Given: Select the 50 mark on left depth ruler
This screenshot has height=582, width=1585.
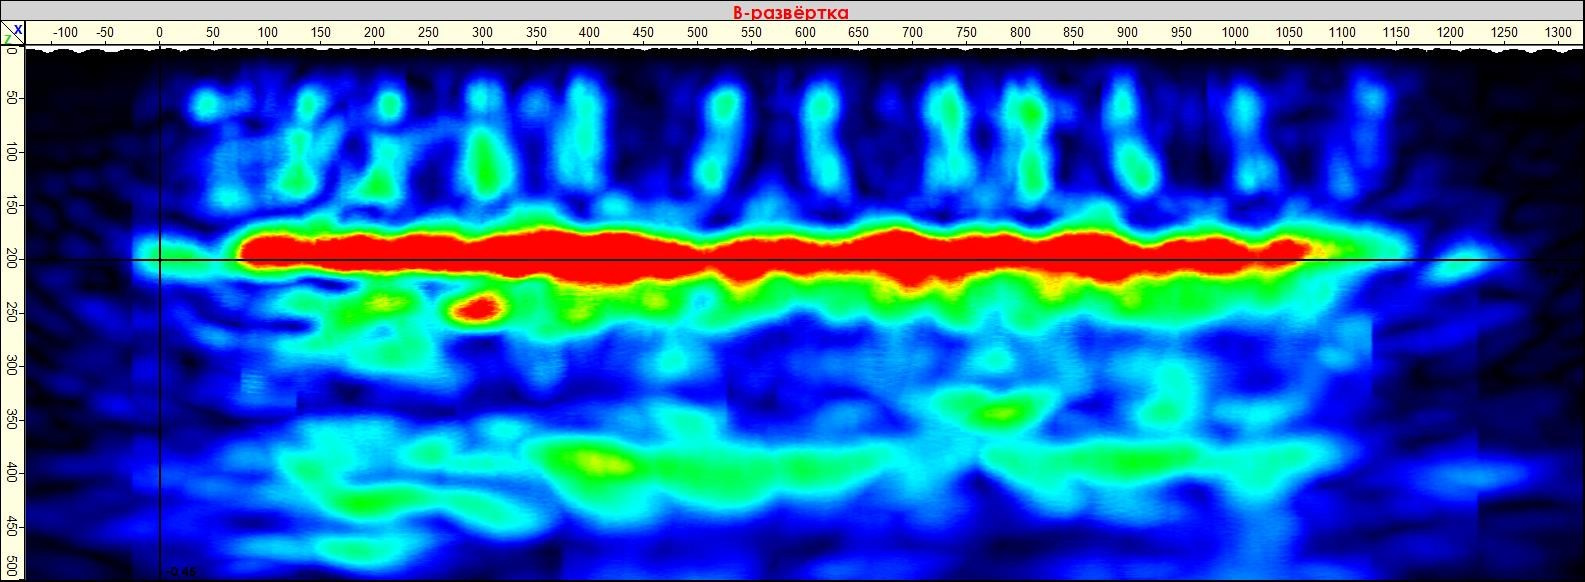Looking at the screenshot, I should [11, 100].
